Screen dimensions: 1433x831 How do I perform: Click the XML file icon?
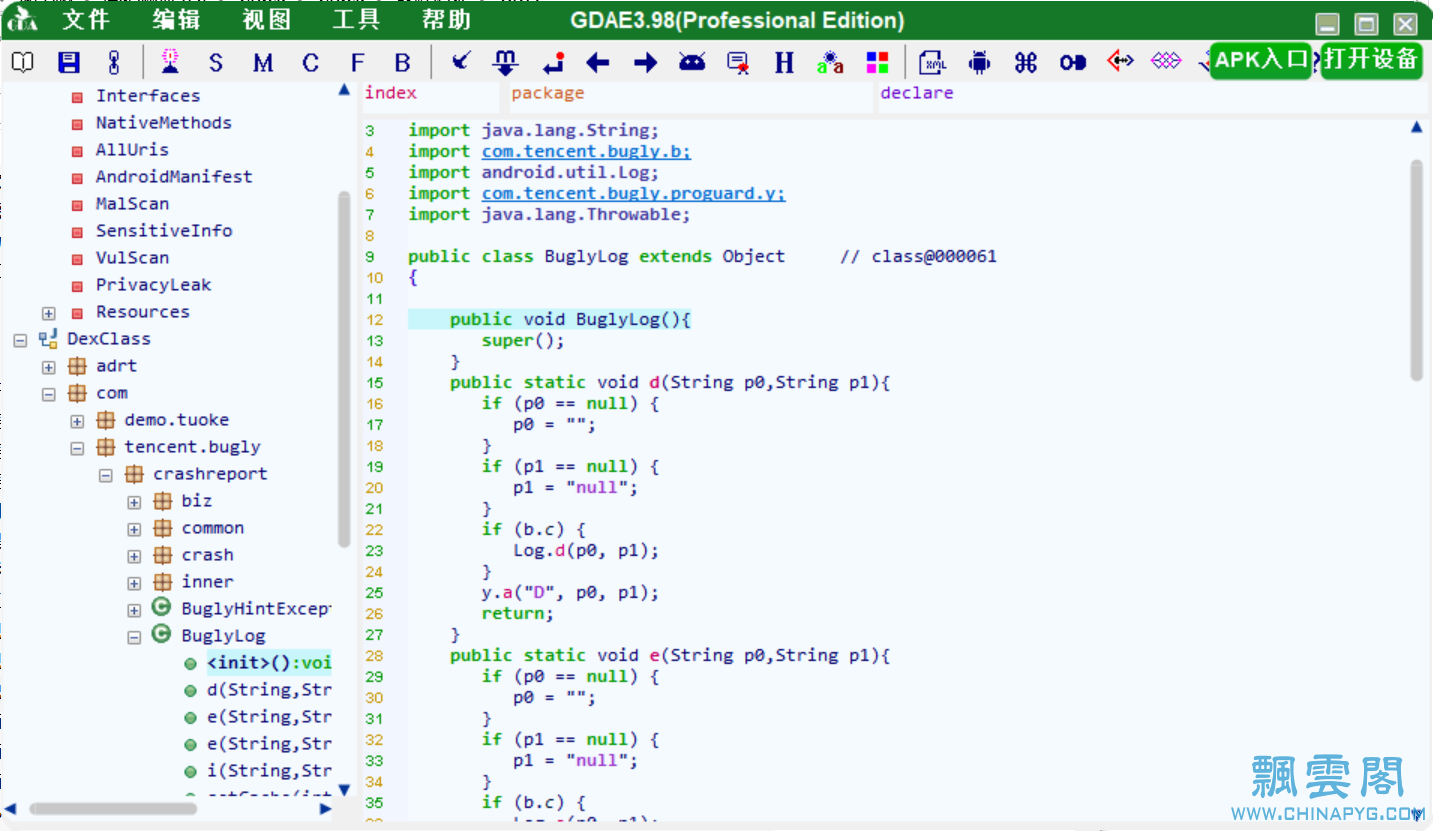(x=933, y=62)
